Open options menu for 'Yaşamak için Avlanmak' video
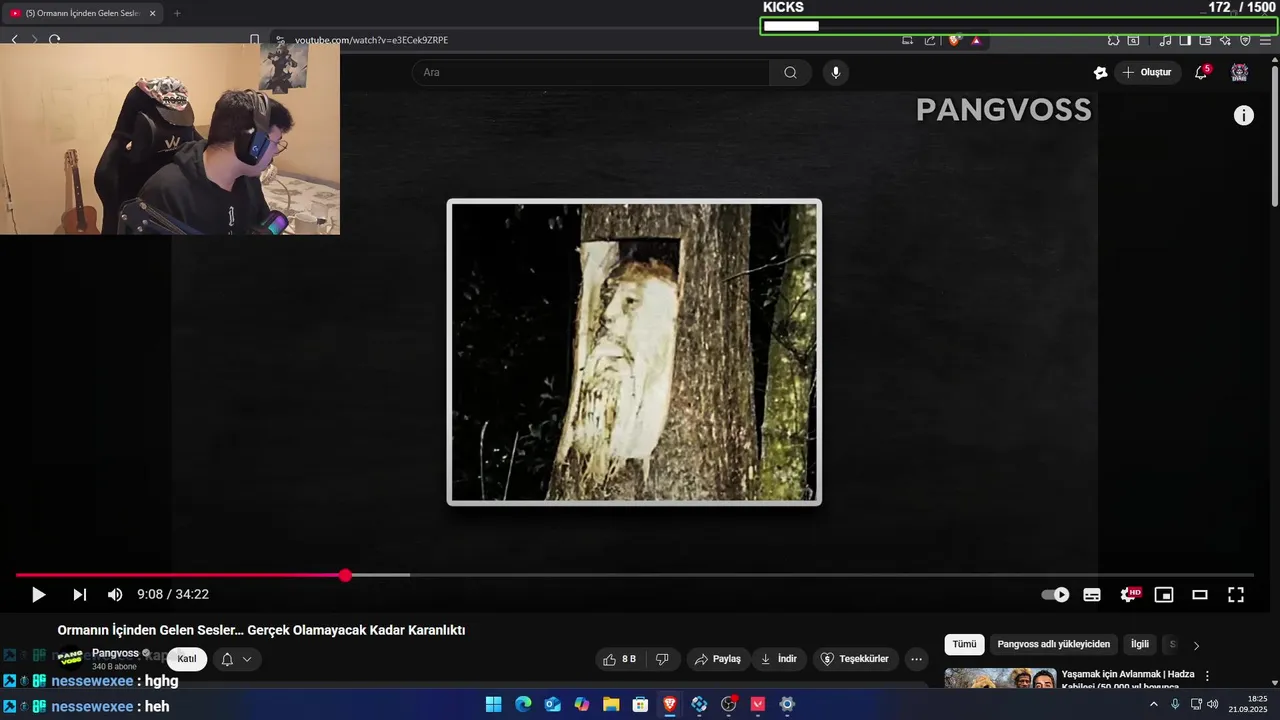The image size is (1280, 720). click(1207, 676)
